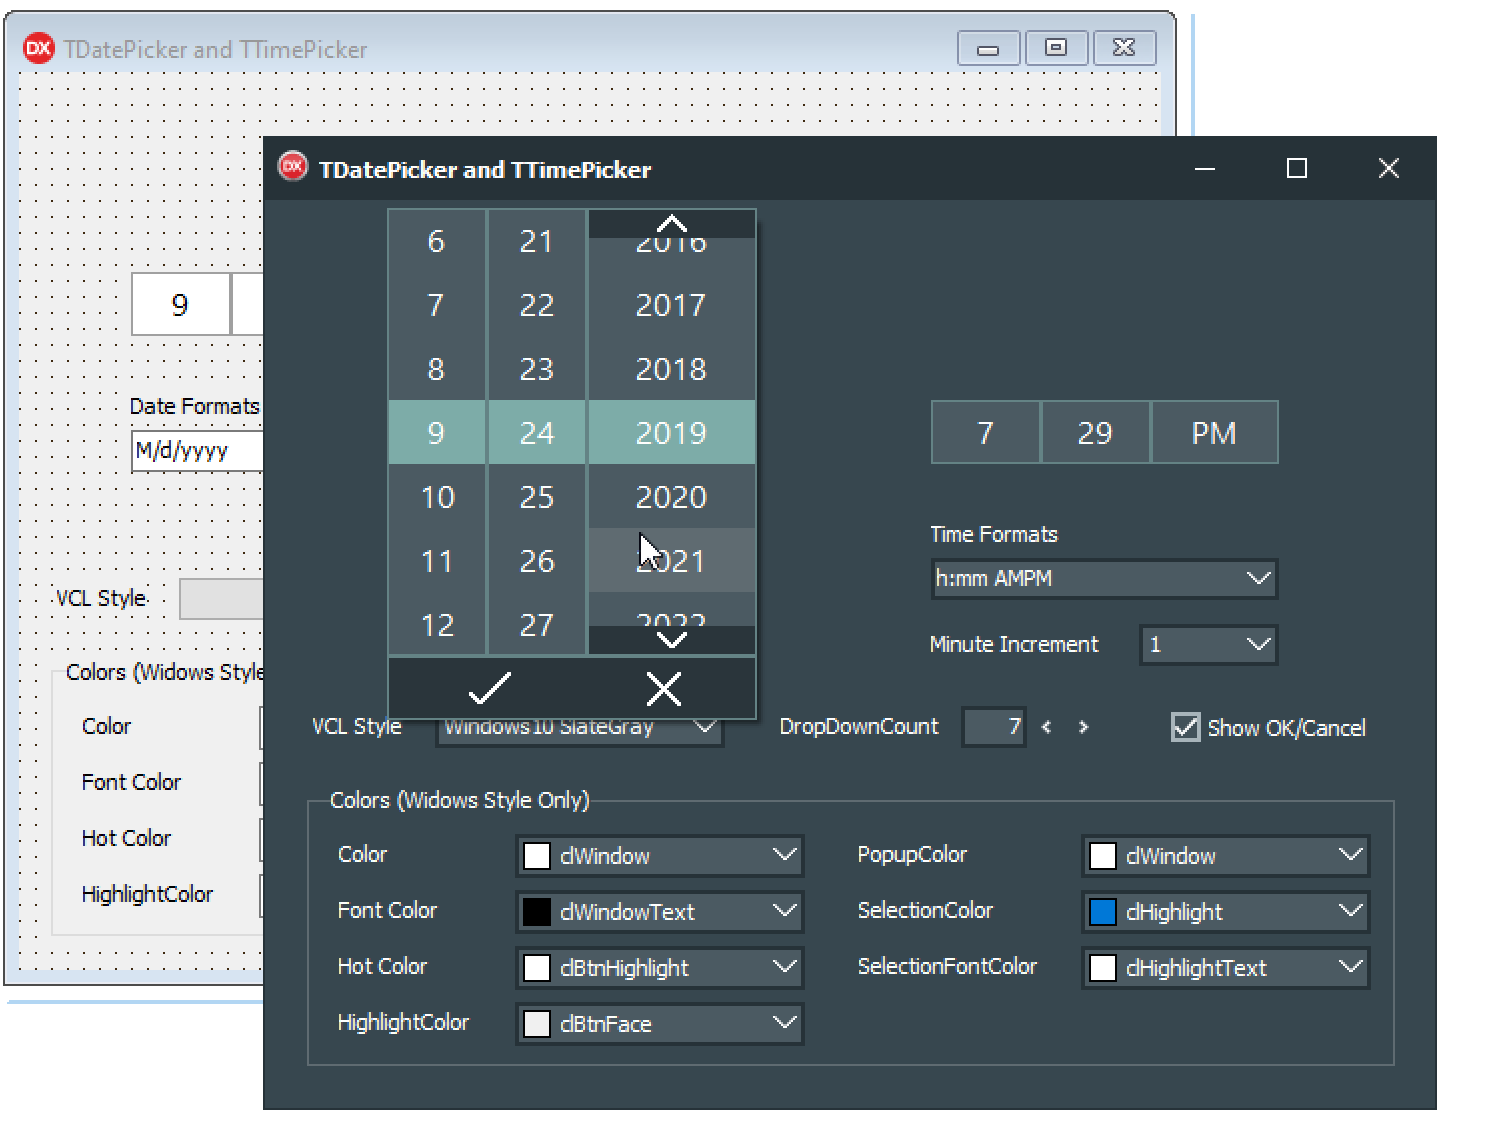Screen dimensions: 1487x1124
Task: Cancel date picker with the X icon
Action: 664,688
